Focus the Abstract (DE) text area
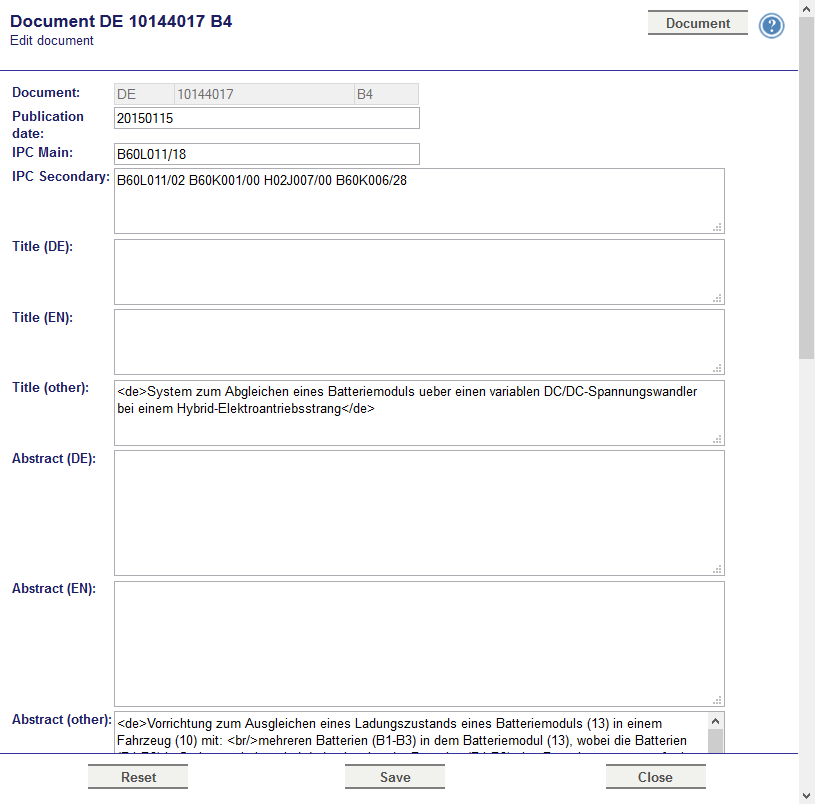 419,513
